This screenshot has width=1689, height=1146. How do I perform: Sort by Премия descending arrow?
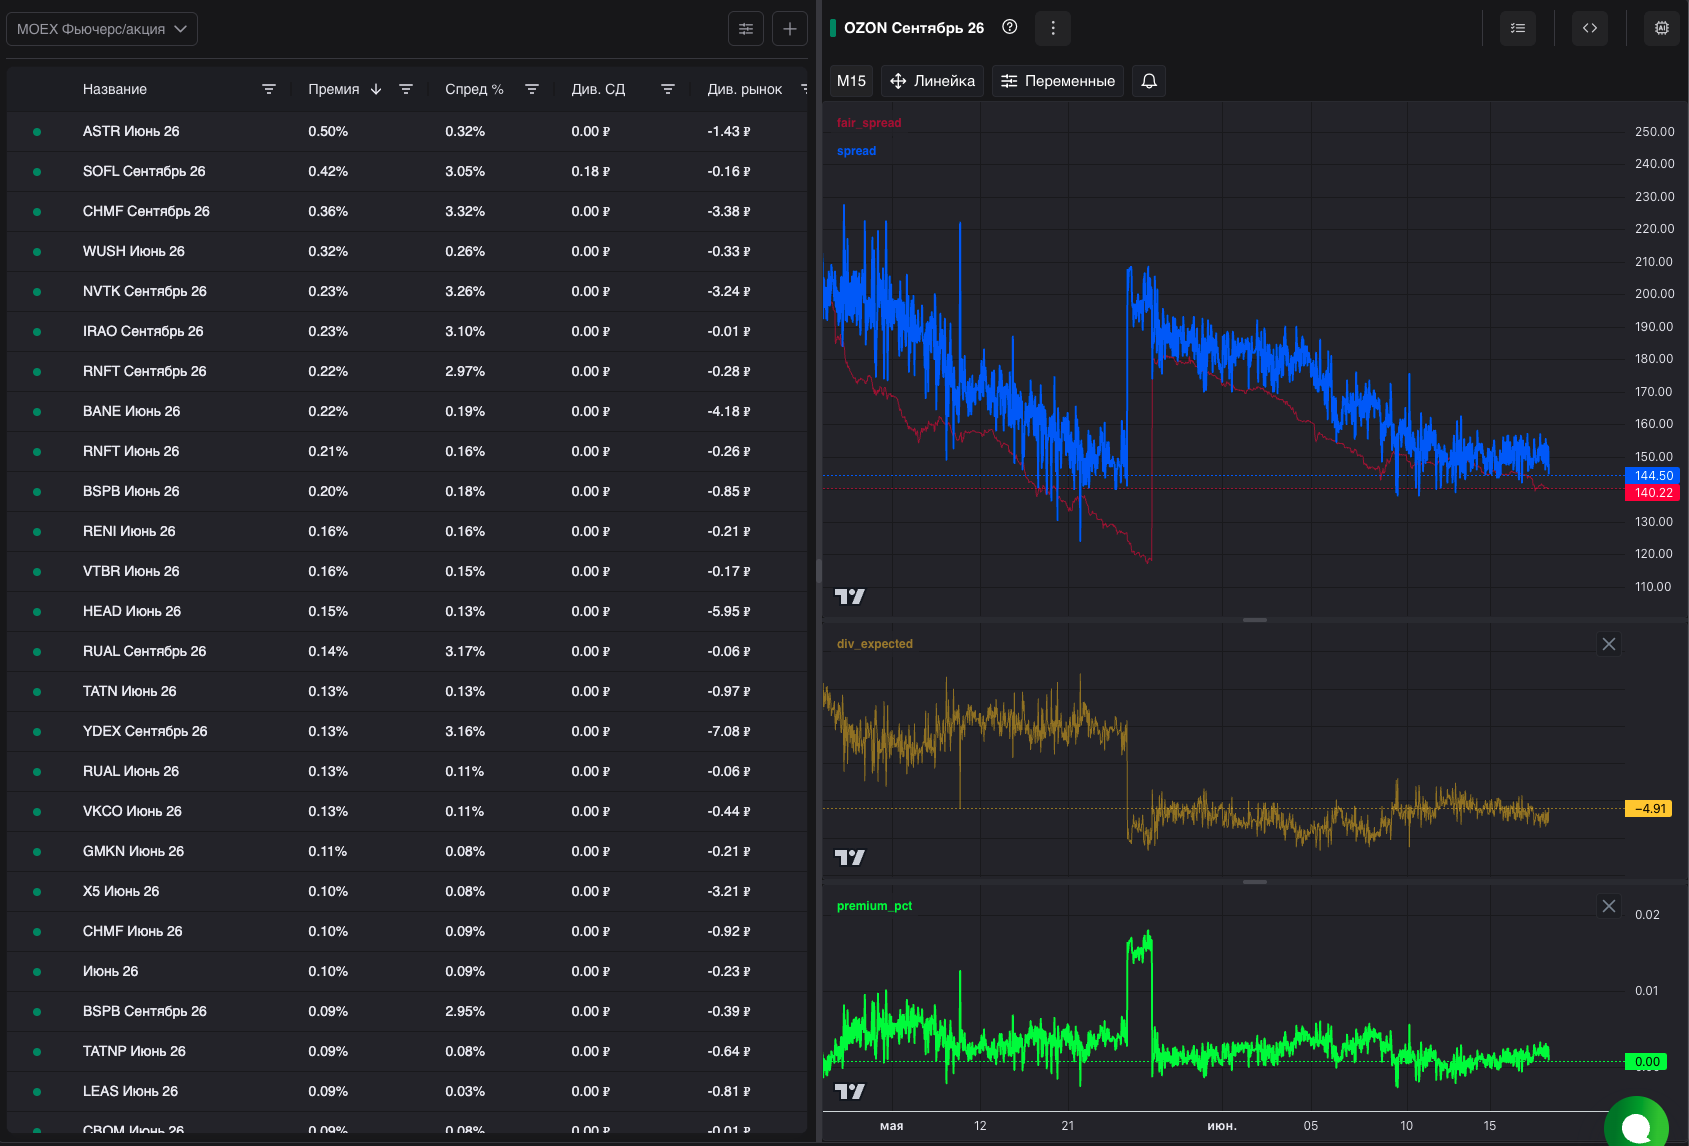[x=376, y=89]
